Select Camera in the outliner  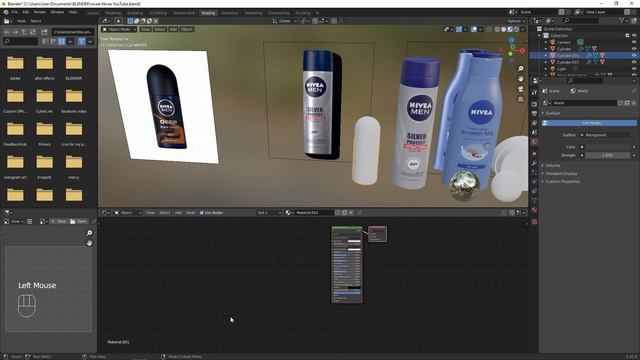564,42
